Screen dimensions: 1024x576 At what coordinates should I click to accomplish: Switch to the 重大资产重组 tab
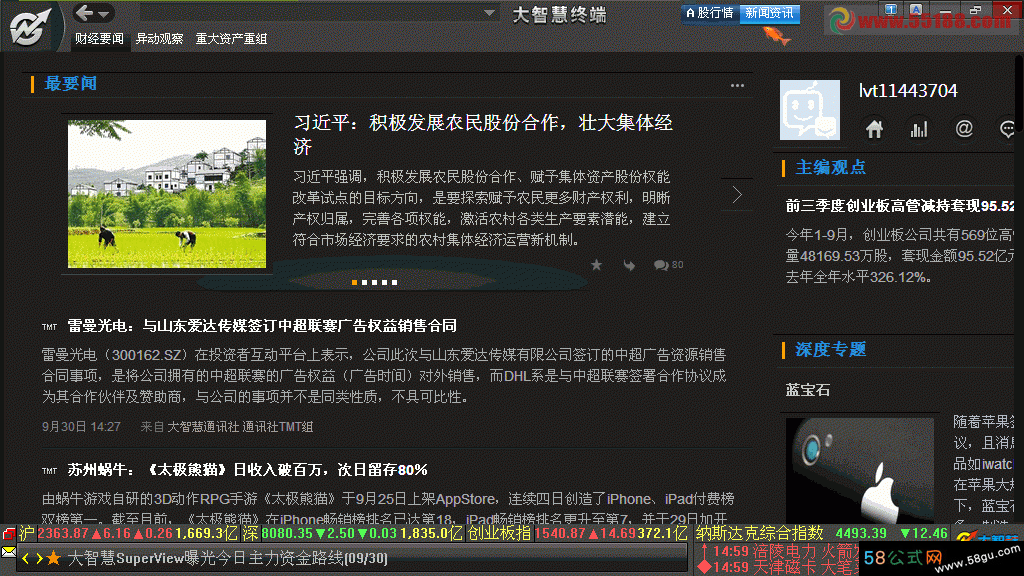231,39
